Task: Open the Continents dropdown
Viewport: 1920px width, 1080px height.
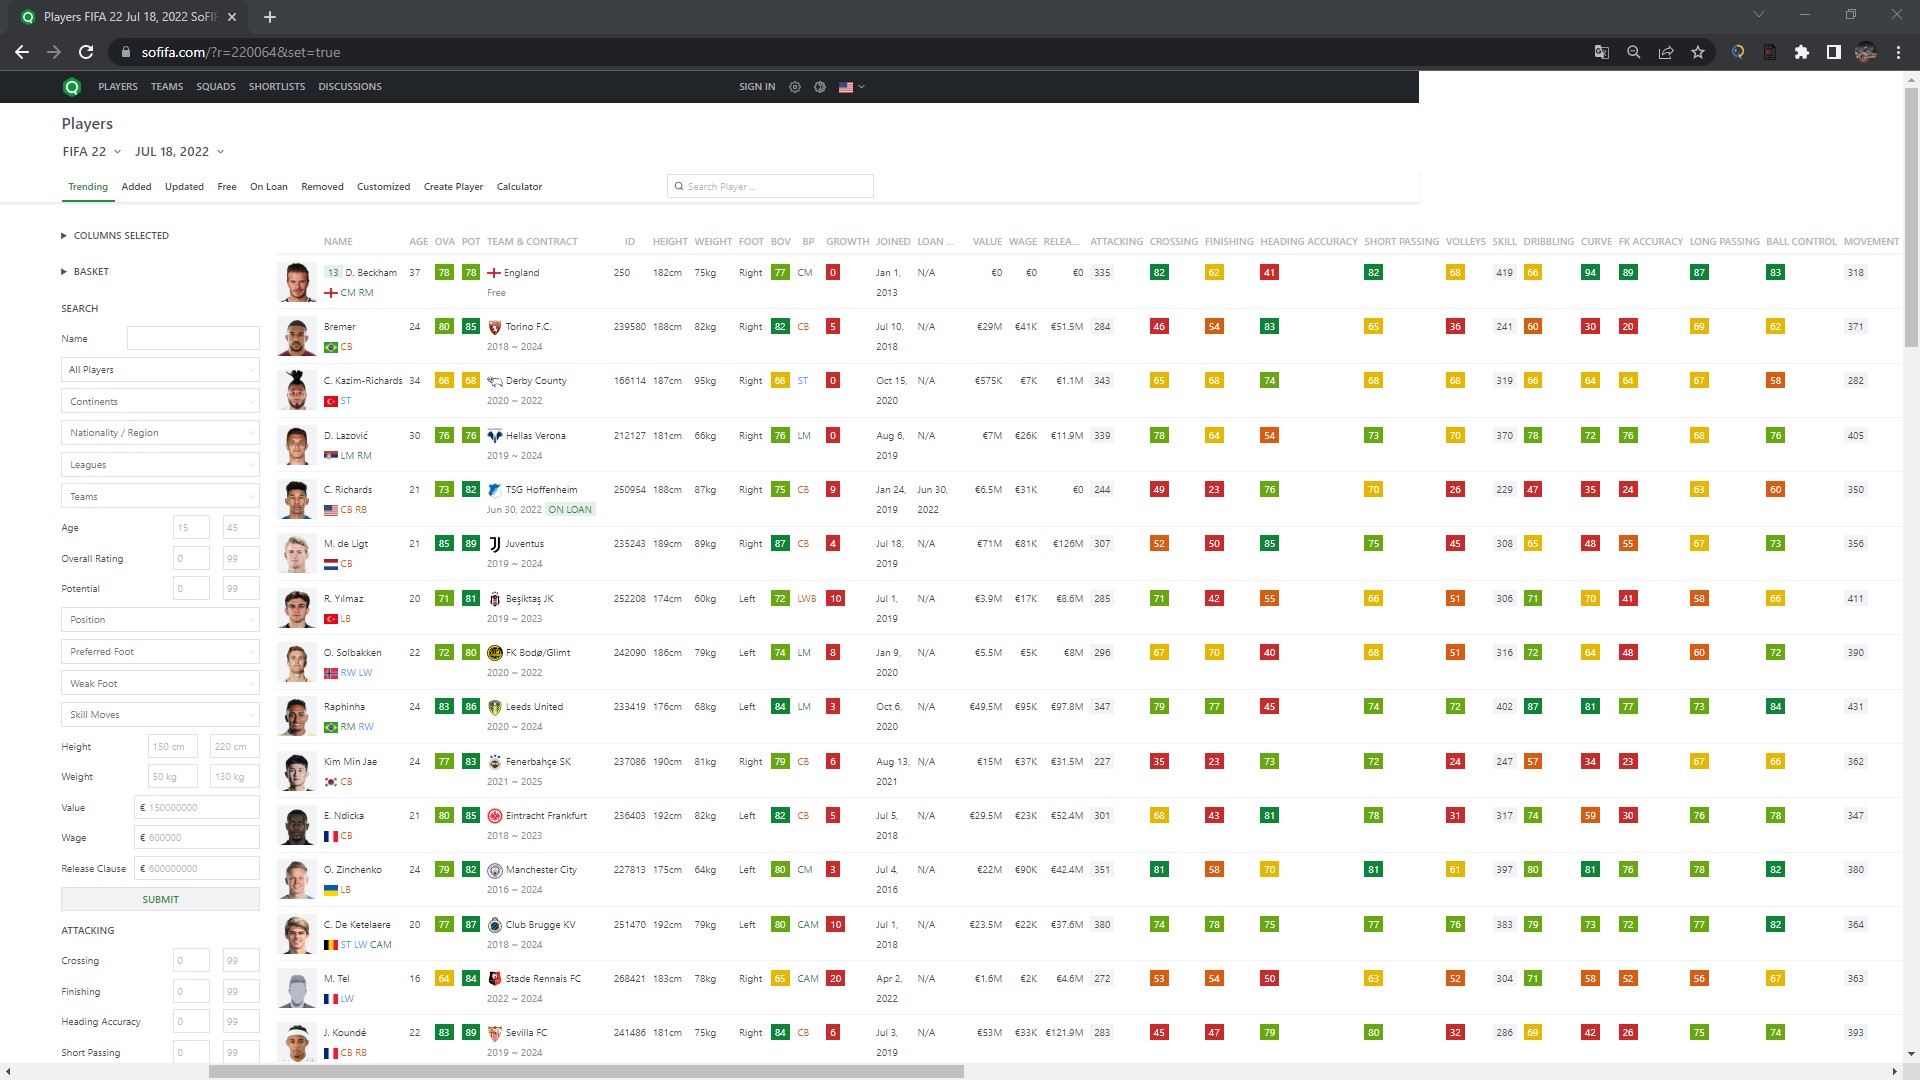Action: pos(160,402)
